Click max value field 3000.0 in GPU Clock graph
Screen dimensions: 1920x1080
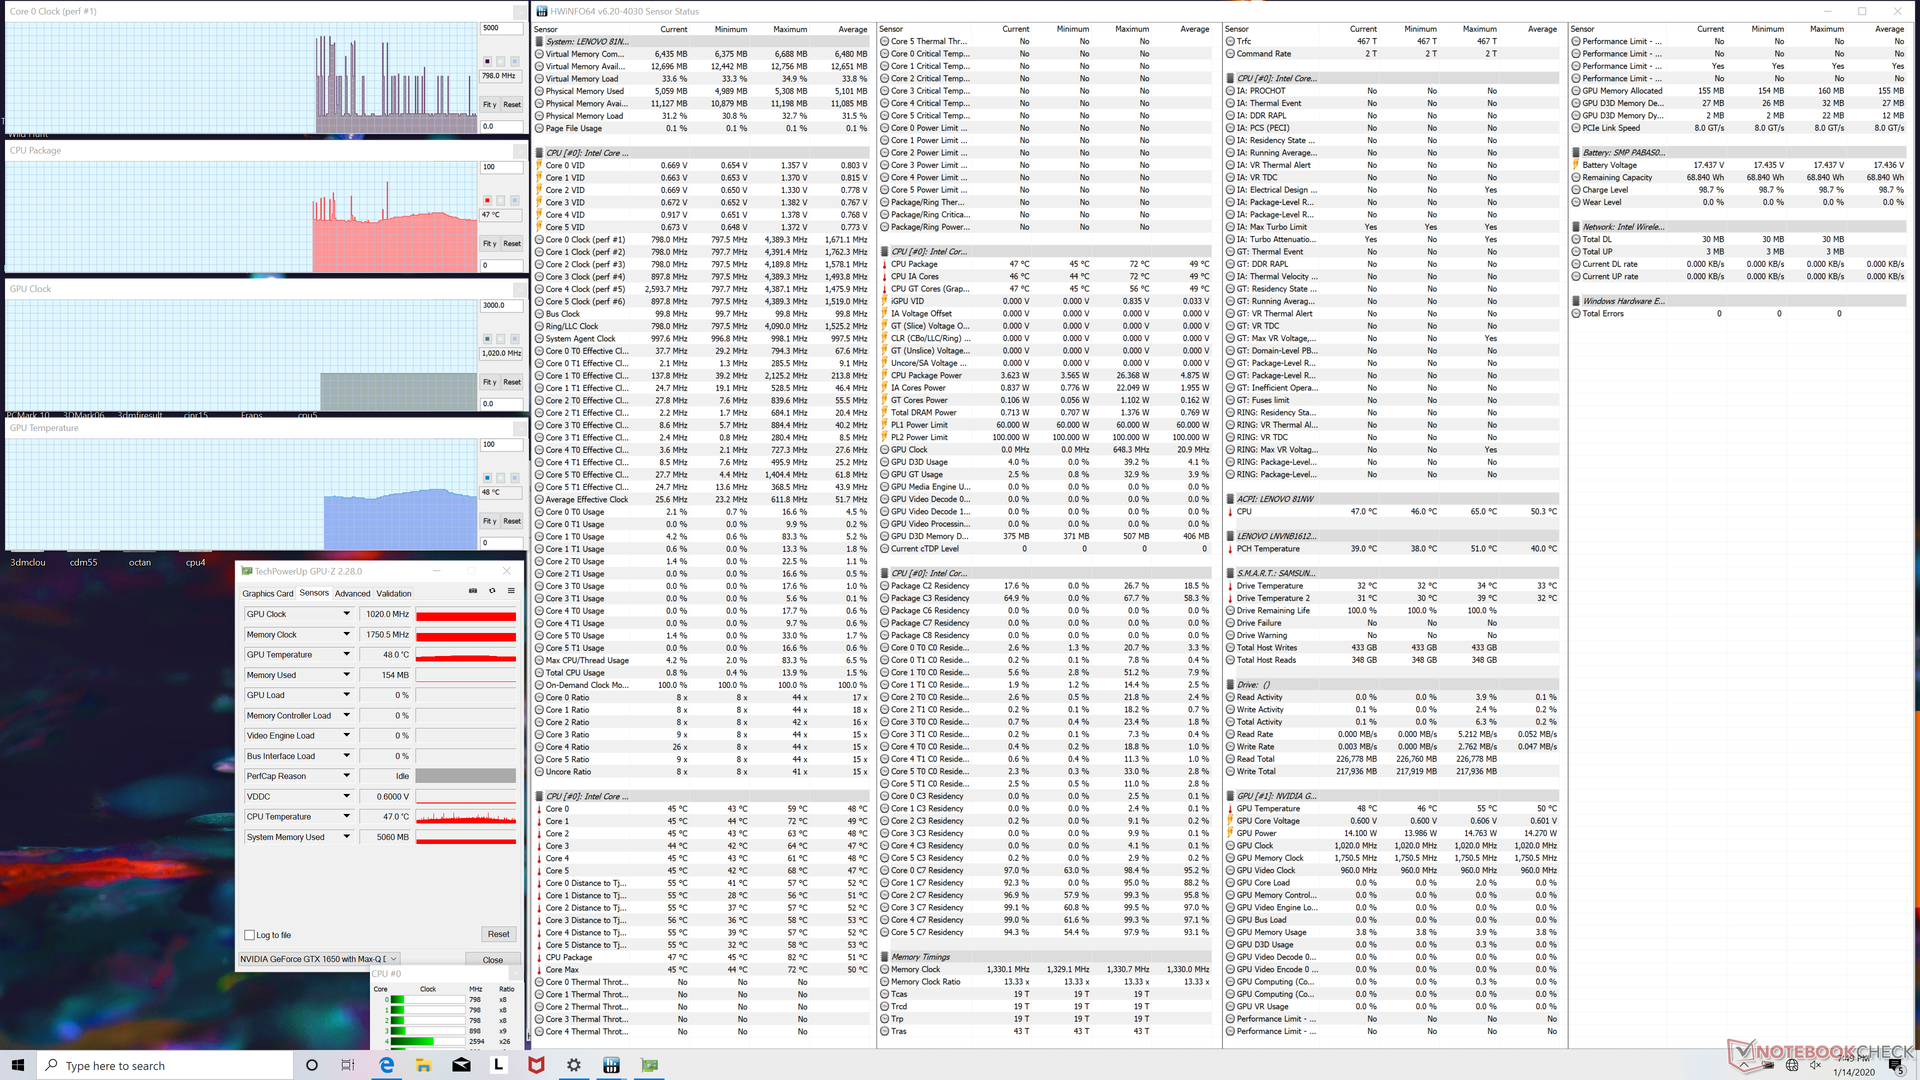pyautogui.click(x=501, y=305)
